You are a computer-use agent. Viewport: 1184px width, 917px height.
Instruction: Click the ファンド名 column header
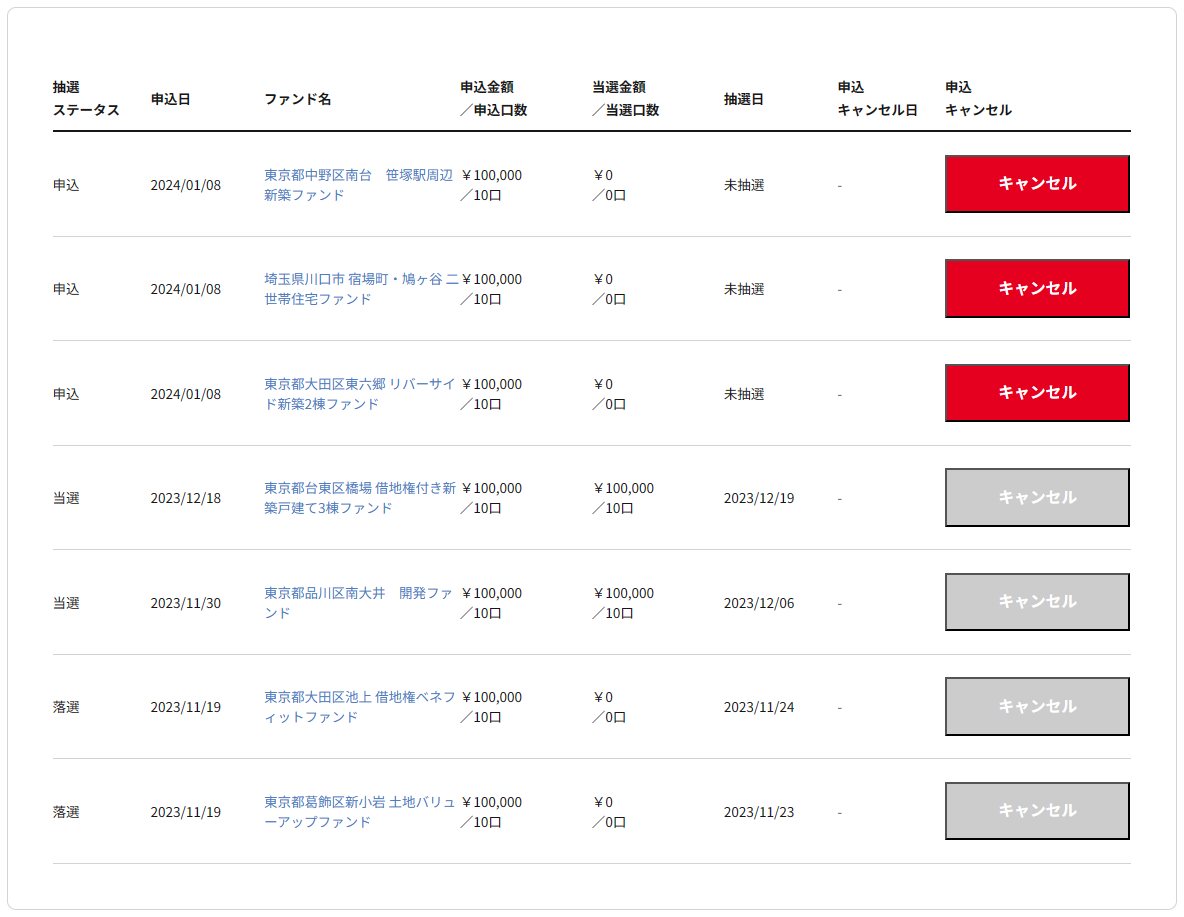coord(298,99)
